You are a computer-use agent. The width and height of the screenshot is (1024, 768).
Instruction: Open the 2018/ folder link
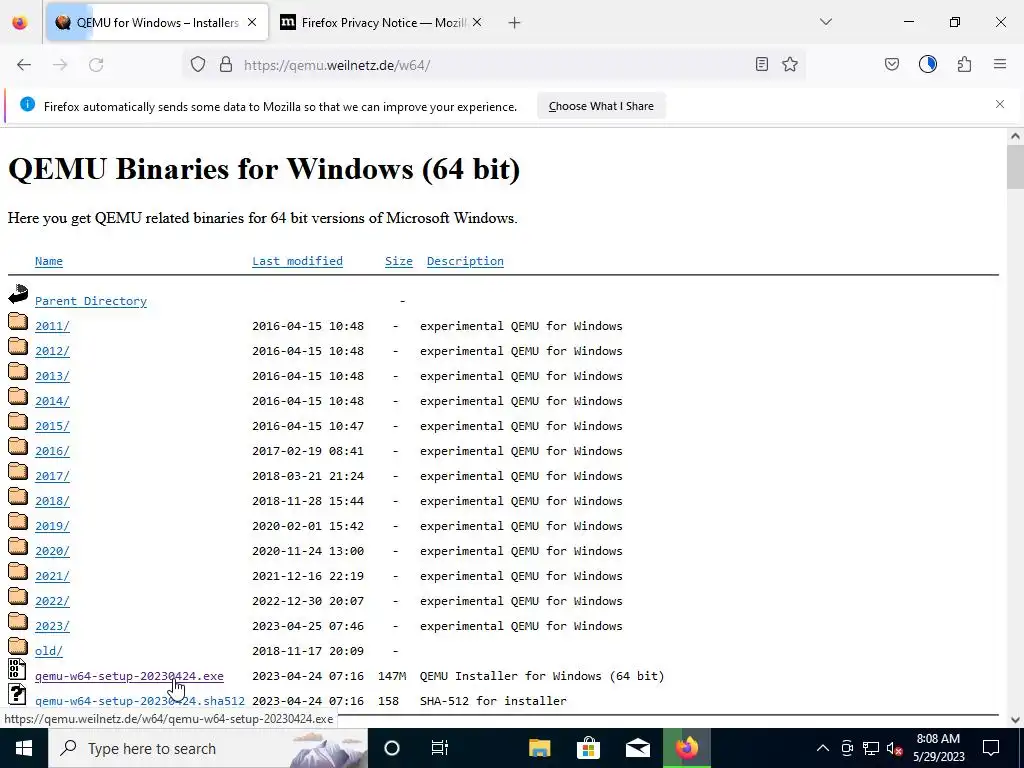tap(52, 501)
